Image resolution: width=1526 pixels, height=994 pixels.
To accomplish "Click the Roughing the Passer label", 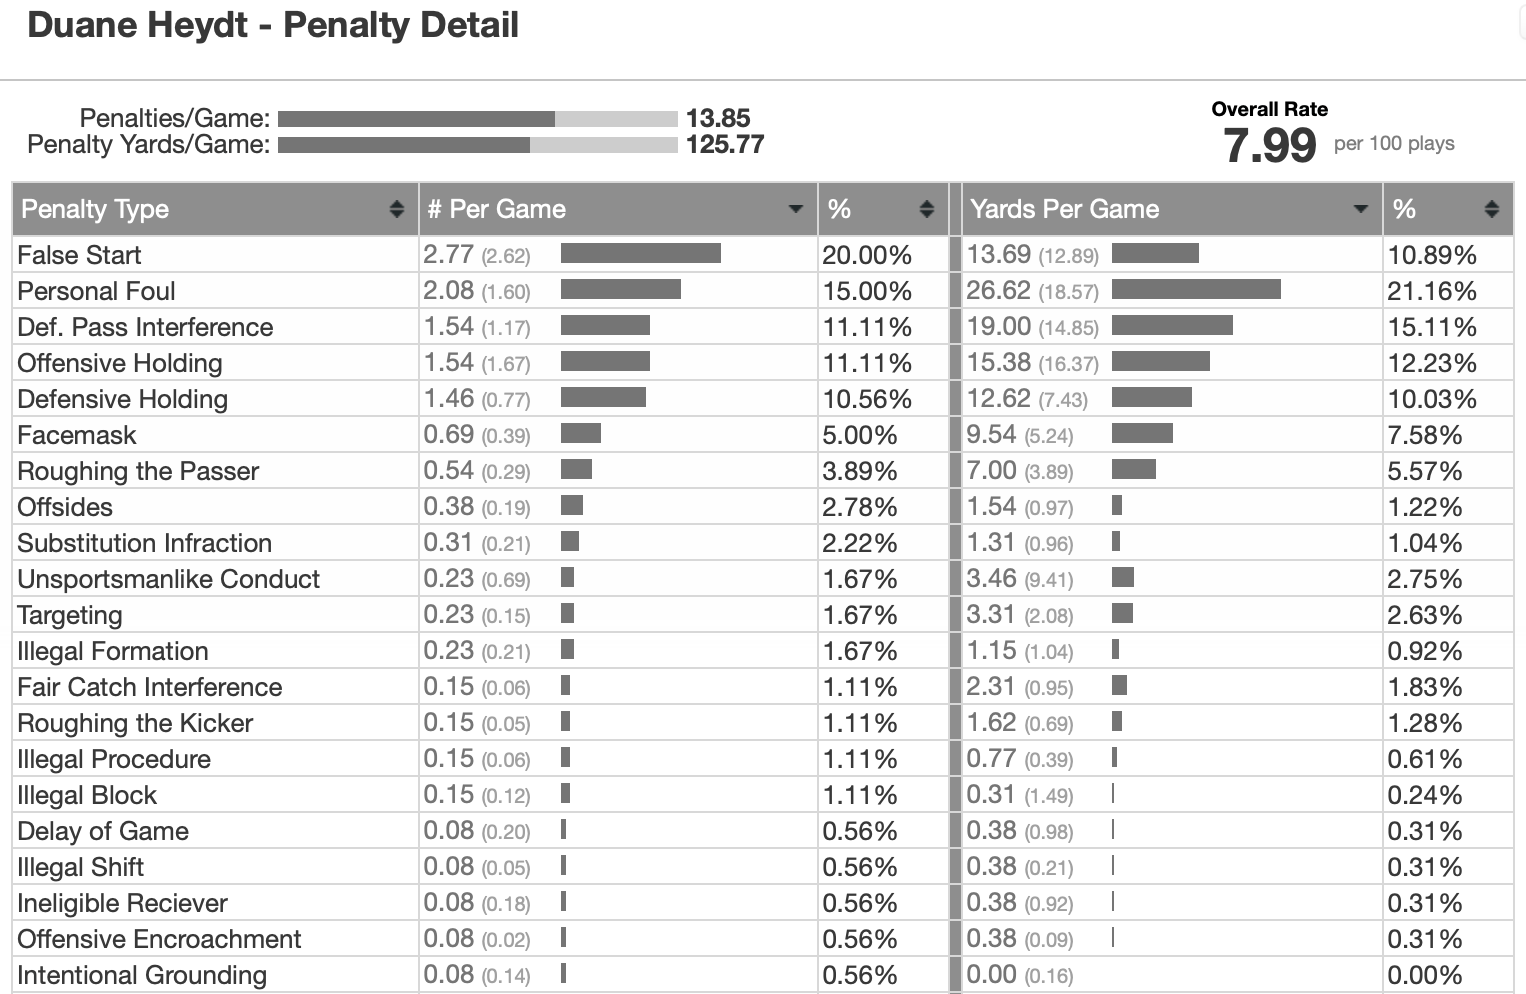I will [x=138, y=471].
